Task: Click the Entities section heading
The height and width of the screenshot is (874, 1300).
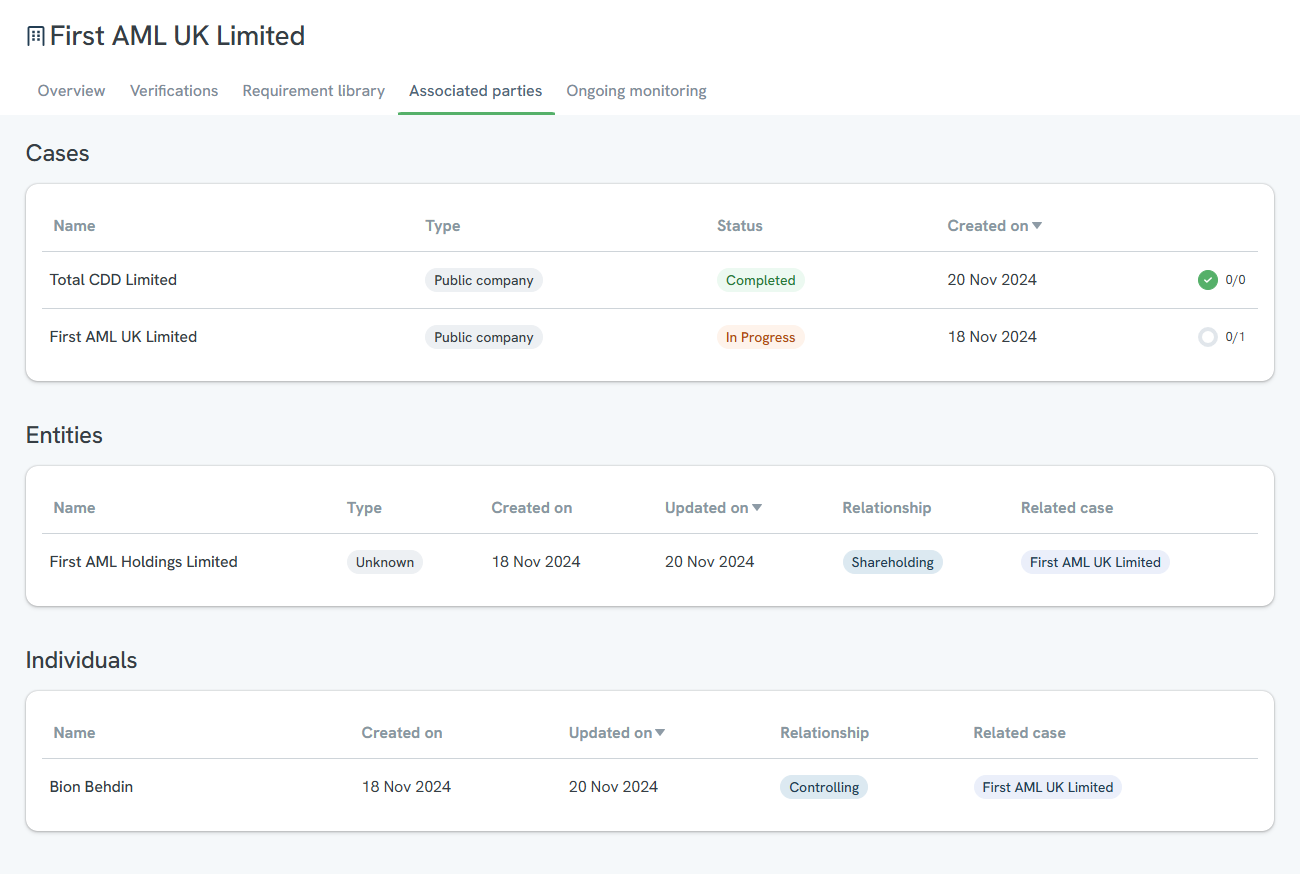Action: point(64,435)
